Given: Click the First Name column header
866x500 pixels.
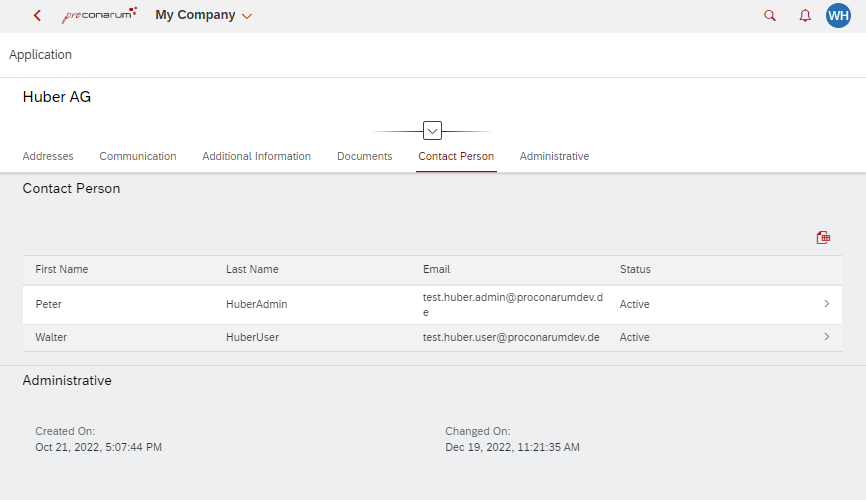Looking at the screenshot, I should coord(62,270).
